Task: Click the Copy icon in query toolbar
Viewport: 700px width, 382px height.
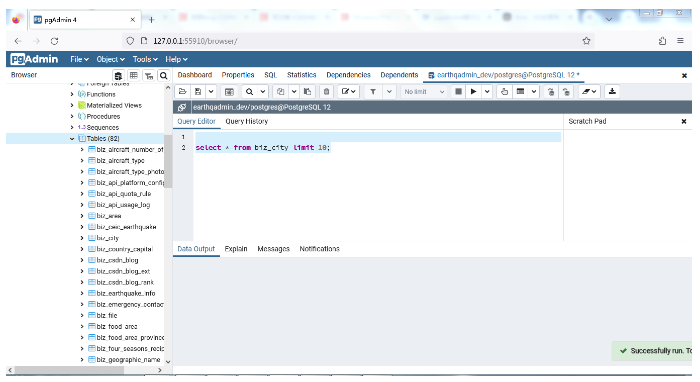Action: pyautogui.click(x=280, y=91)
